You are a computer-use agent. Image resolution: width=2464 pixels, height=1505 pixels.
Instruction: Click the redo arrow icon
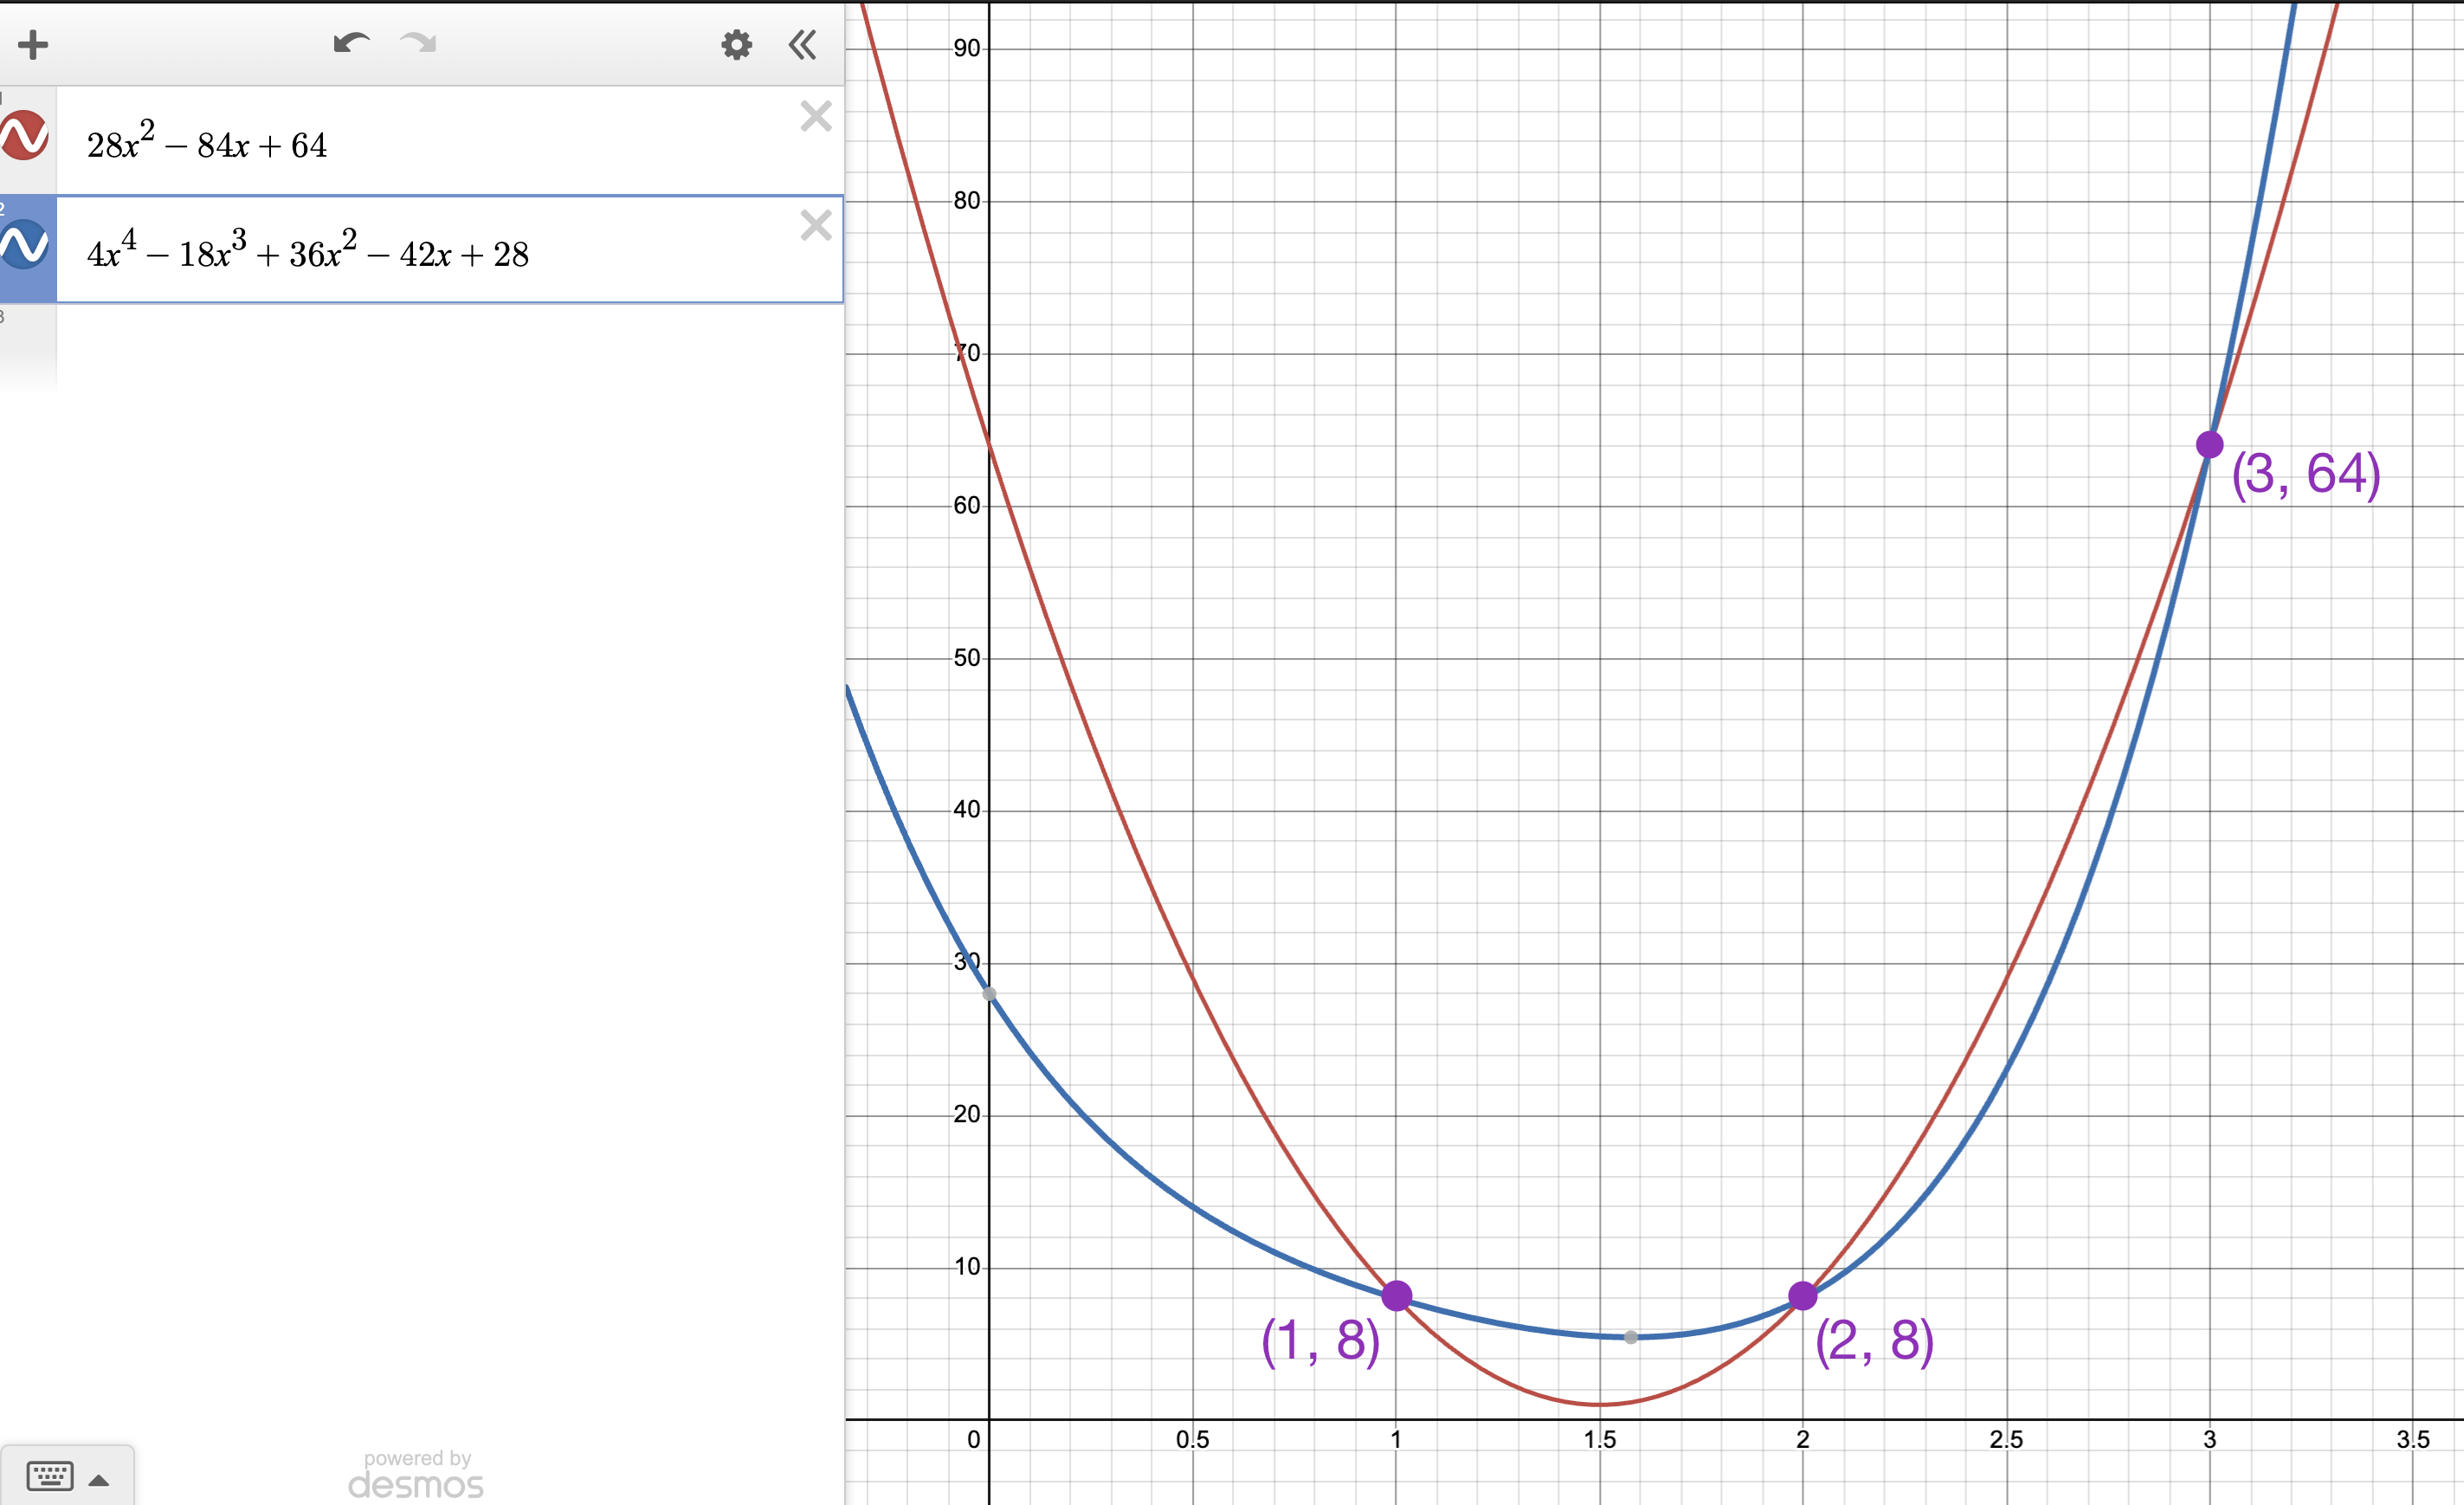pyautogui.click(x=418, y=43)
